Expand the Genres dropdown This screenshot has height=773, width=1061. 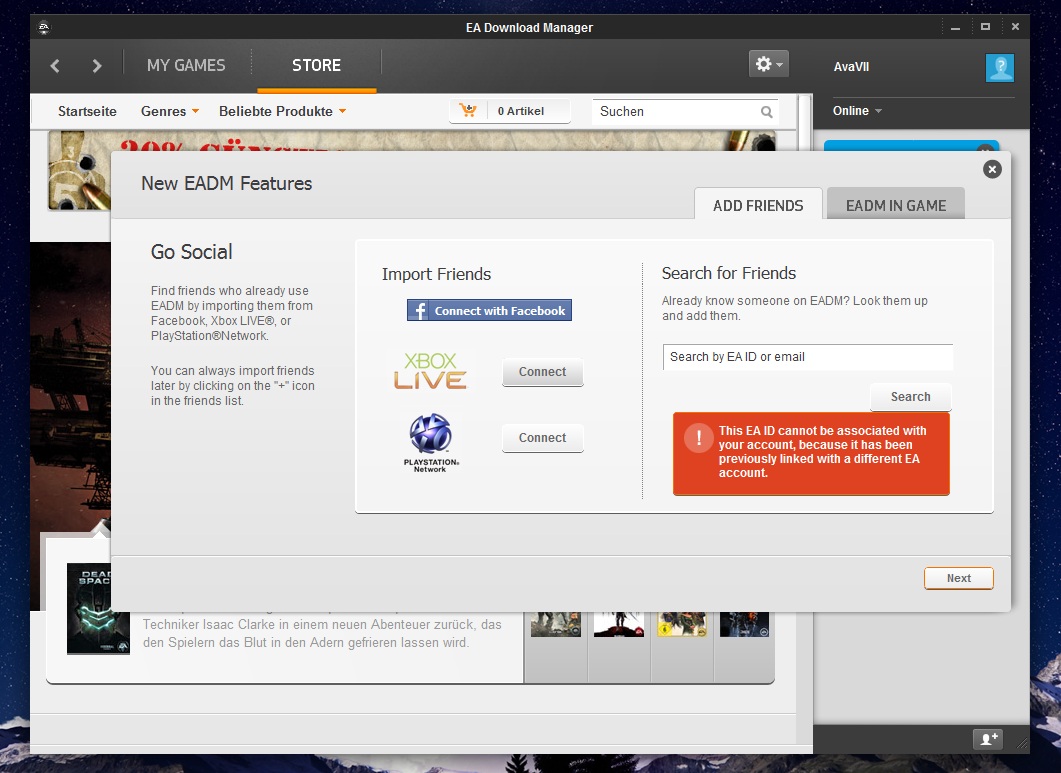170,111
